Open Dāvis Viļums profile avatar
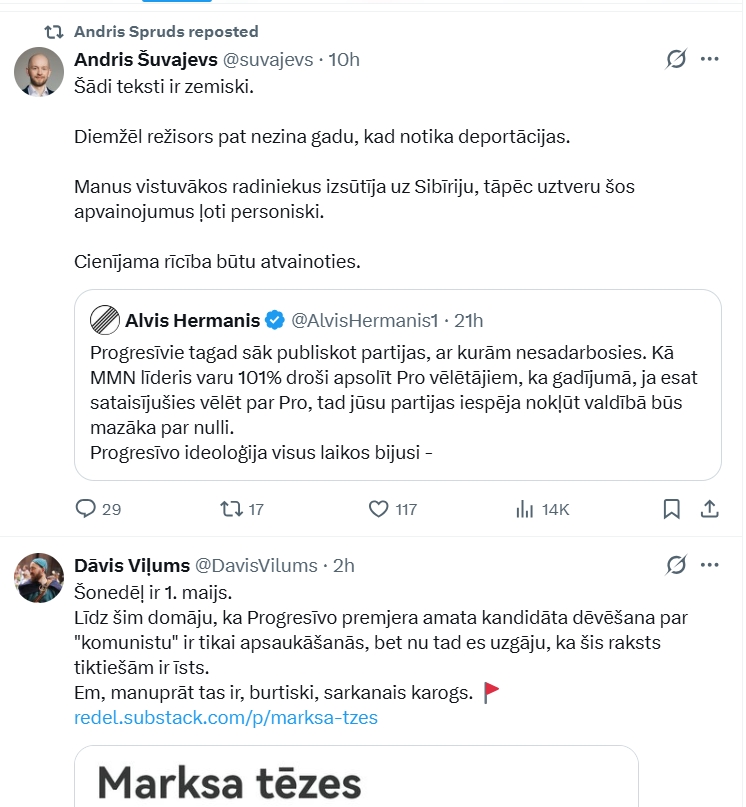746x807 pixels. tap(39, 577)
